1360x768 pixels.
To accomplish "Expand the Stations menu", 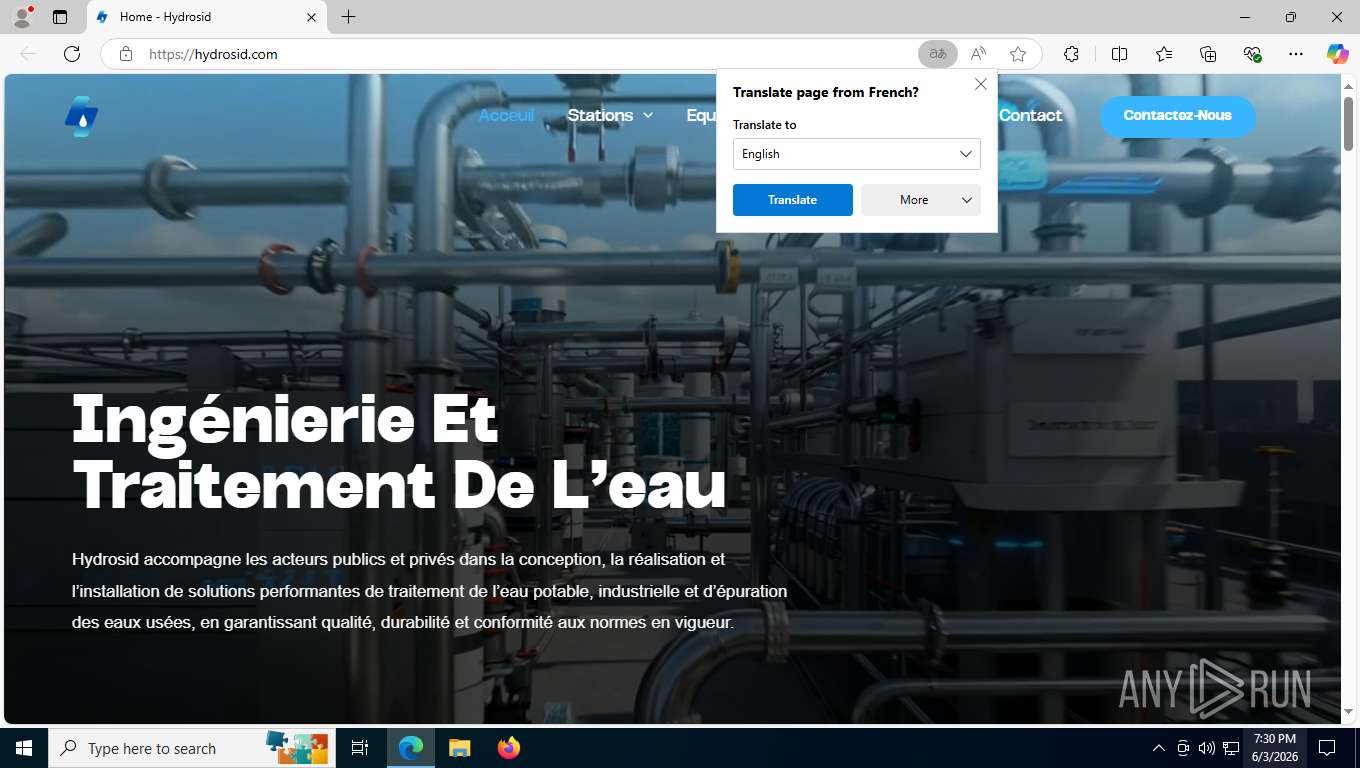I will coord(610,115).
